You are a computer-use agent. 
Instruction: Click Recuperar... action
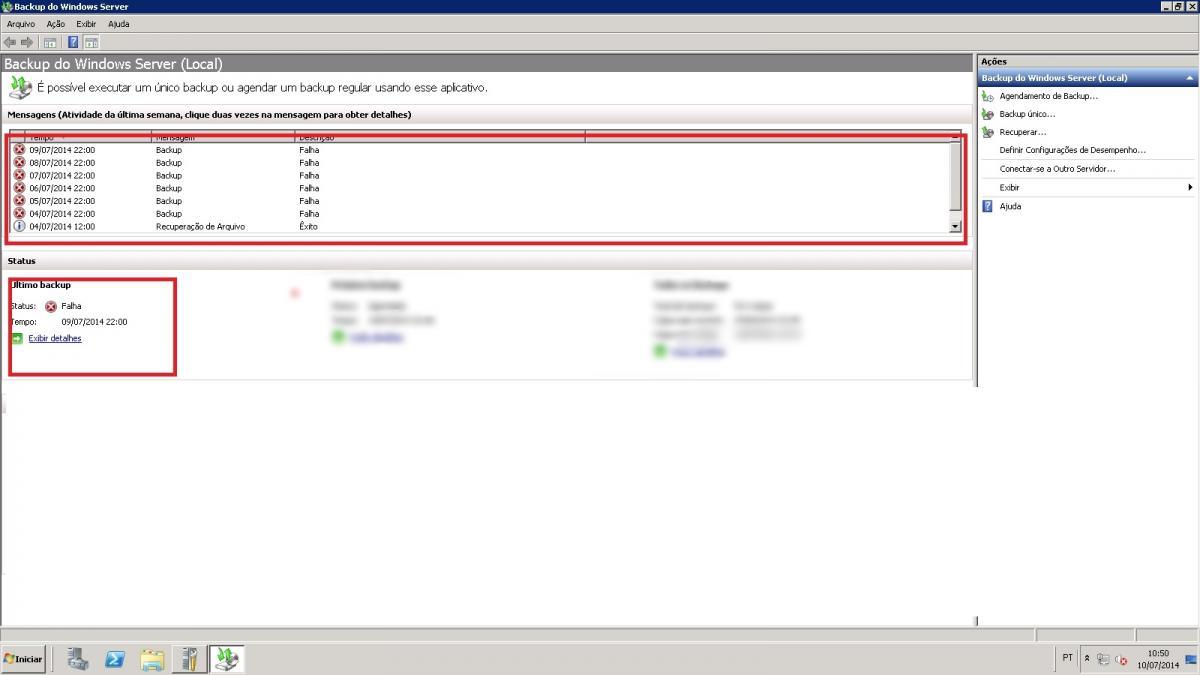coord(1023,132)
